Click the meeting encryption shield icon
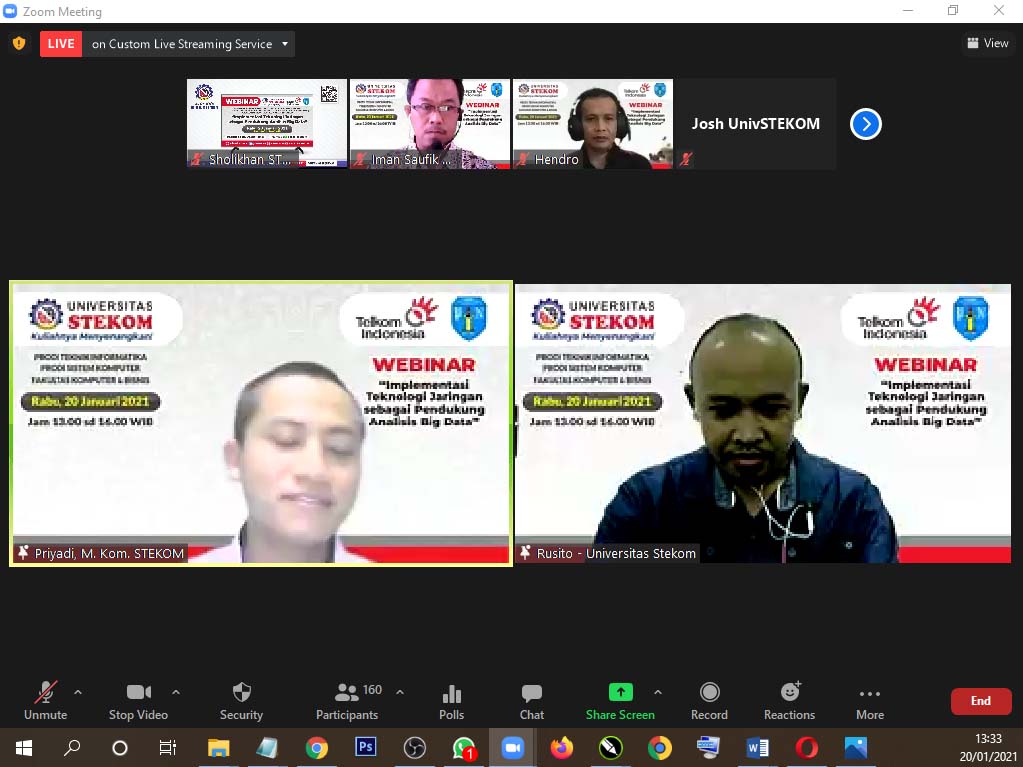This screenshot has height=767, width=1023. [x=19, y=44]
